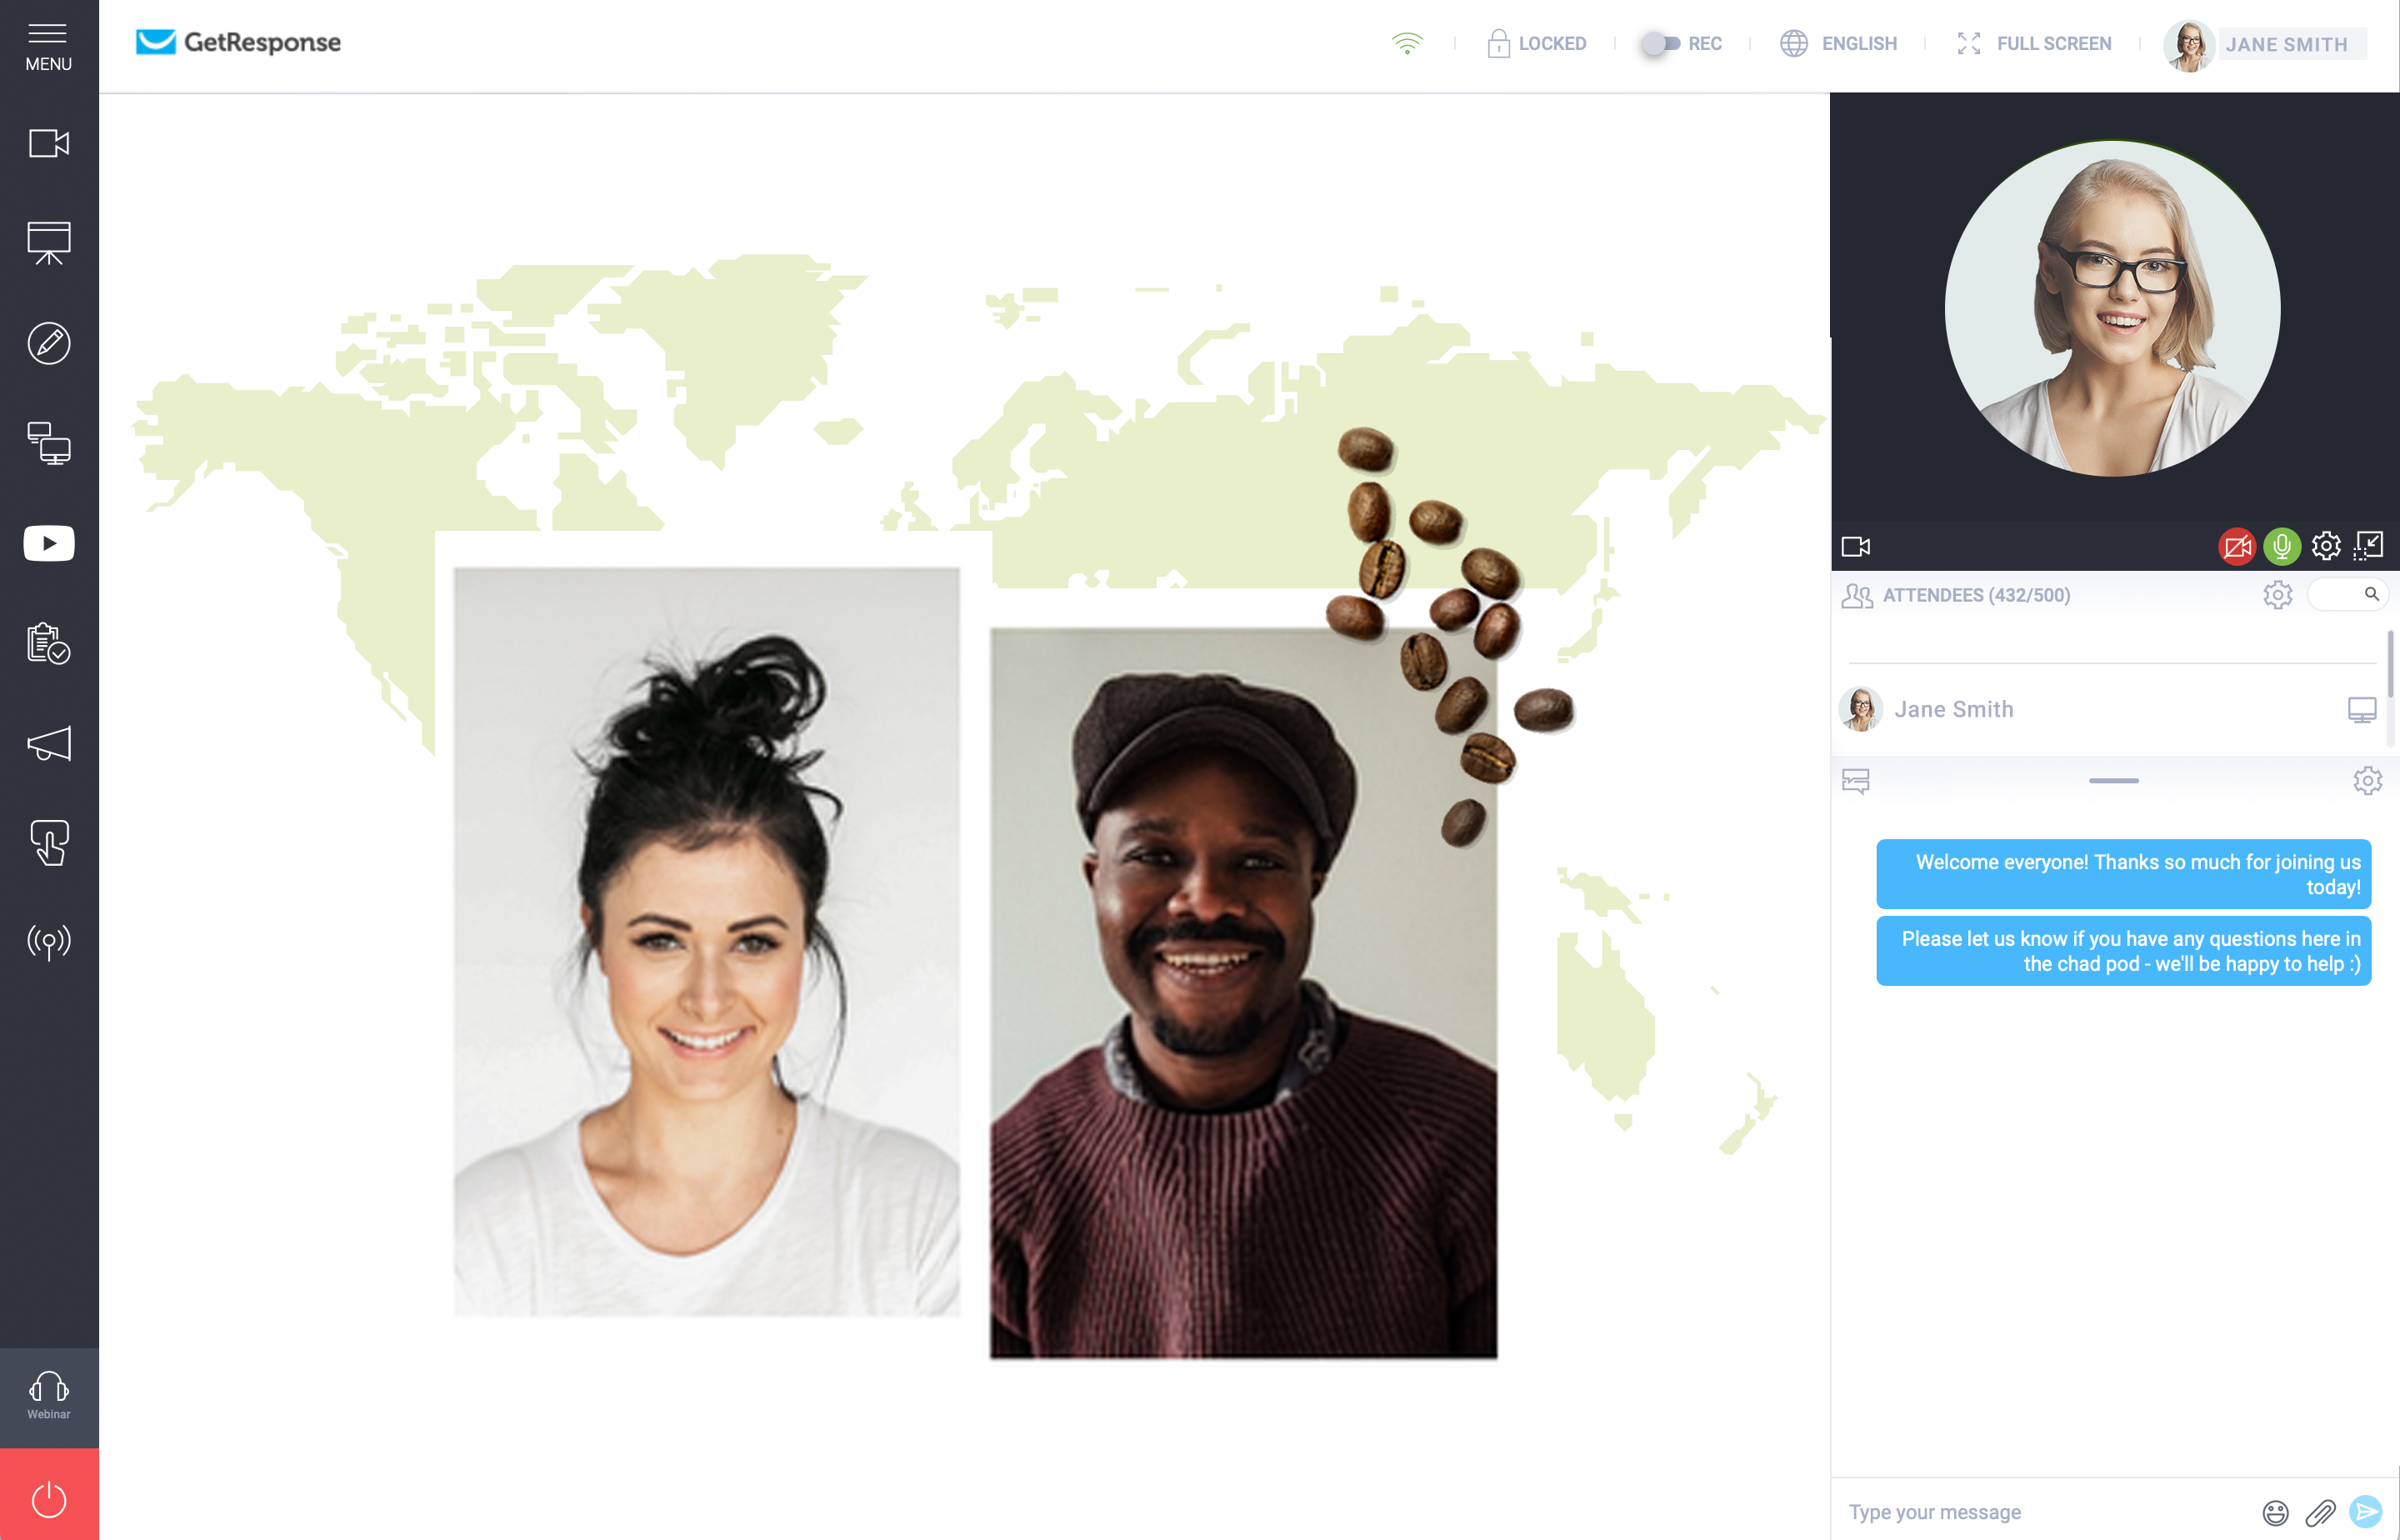The image size is (2400, 1540).
Task: Open attendees list settings gear
Action: click(x=2277, y=595)
